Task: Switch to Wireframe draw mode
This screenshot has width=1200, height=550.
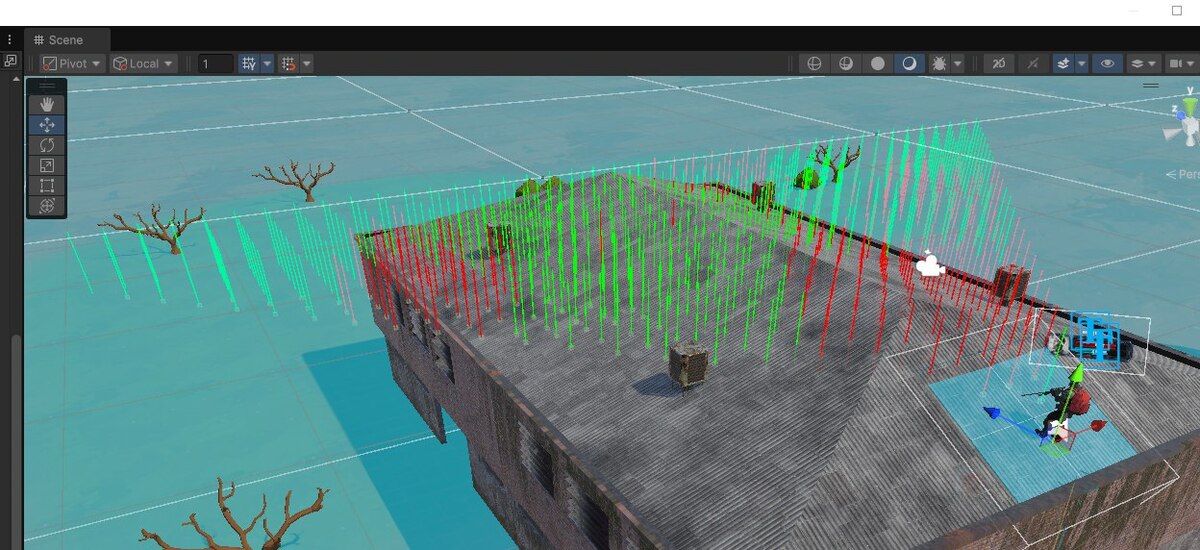Action: pyautogui.click(x=815, y=63)
